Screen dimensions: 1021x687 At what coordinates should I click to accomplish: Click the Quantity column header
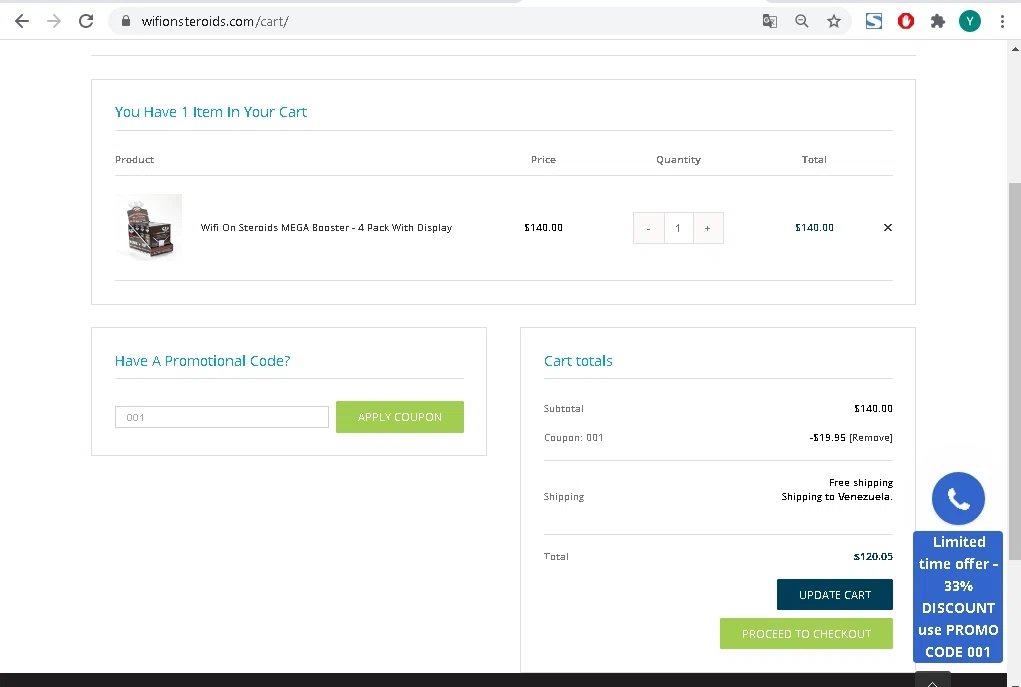(x=678, y=160)
